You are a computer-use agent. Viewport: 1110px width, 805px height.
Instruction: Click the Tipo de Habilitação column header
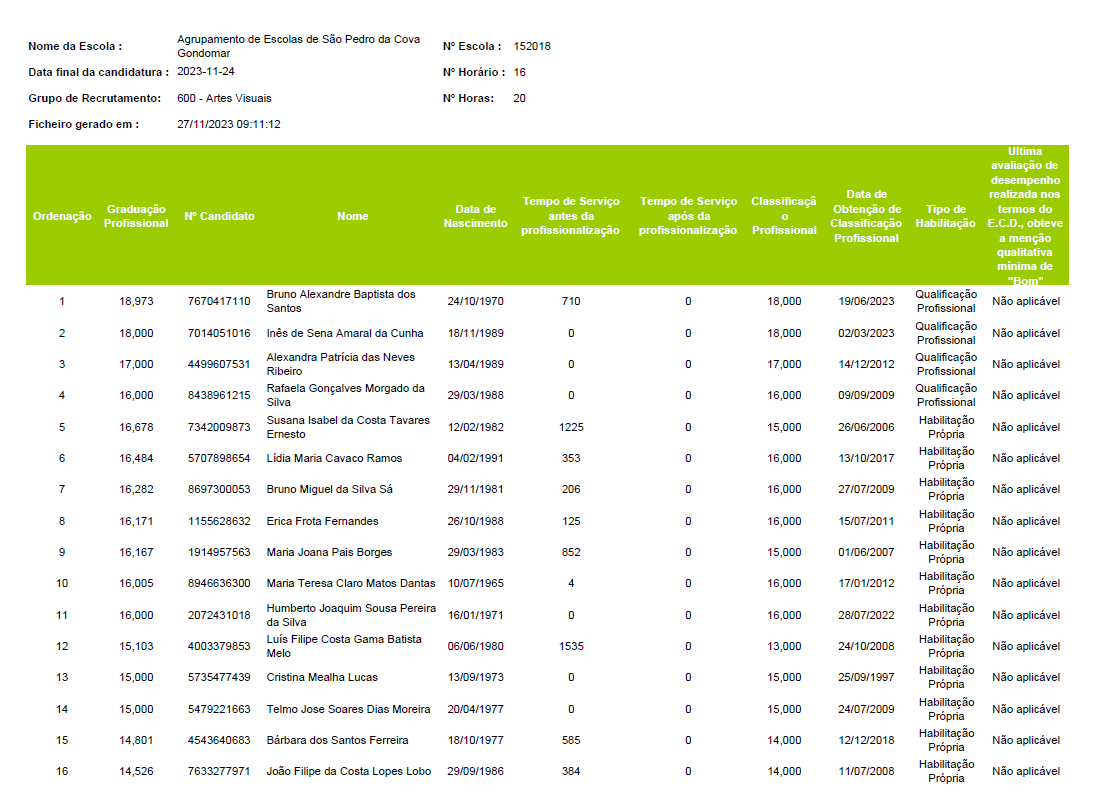click(945, 216)
